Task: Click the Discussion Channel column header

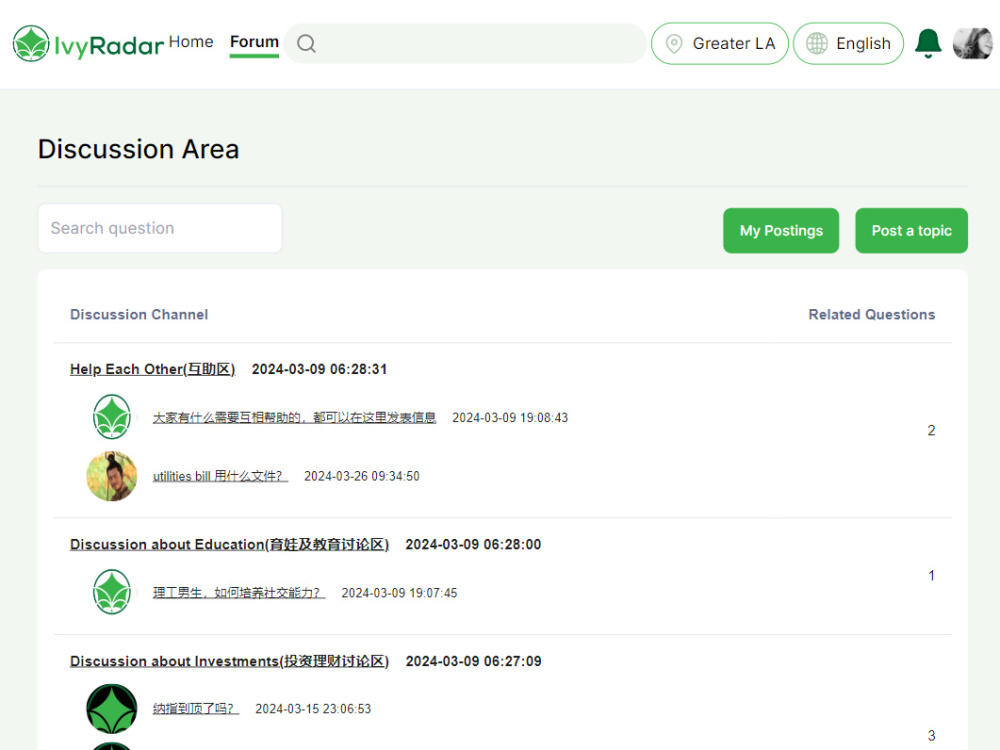Action: 139,314
